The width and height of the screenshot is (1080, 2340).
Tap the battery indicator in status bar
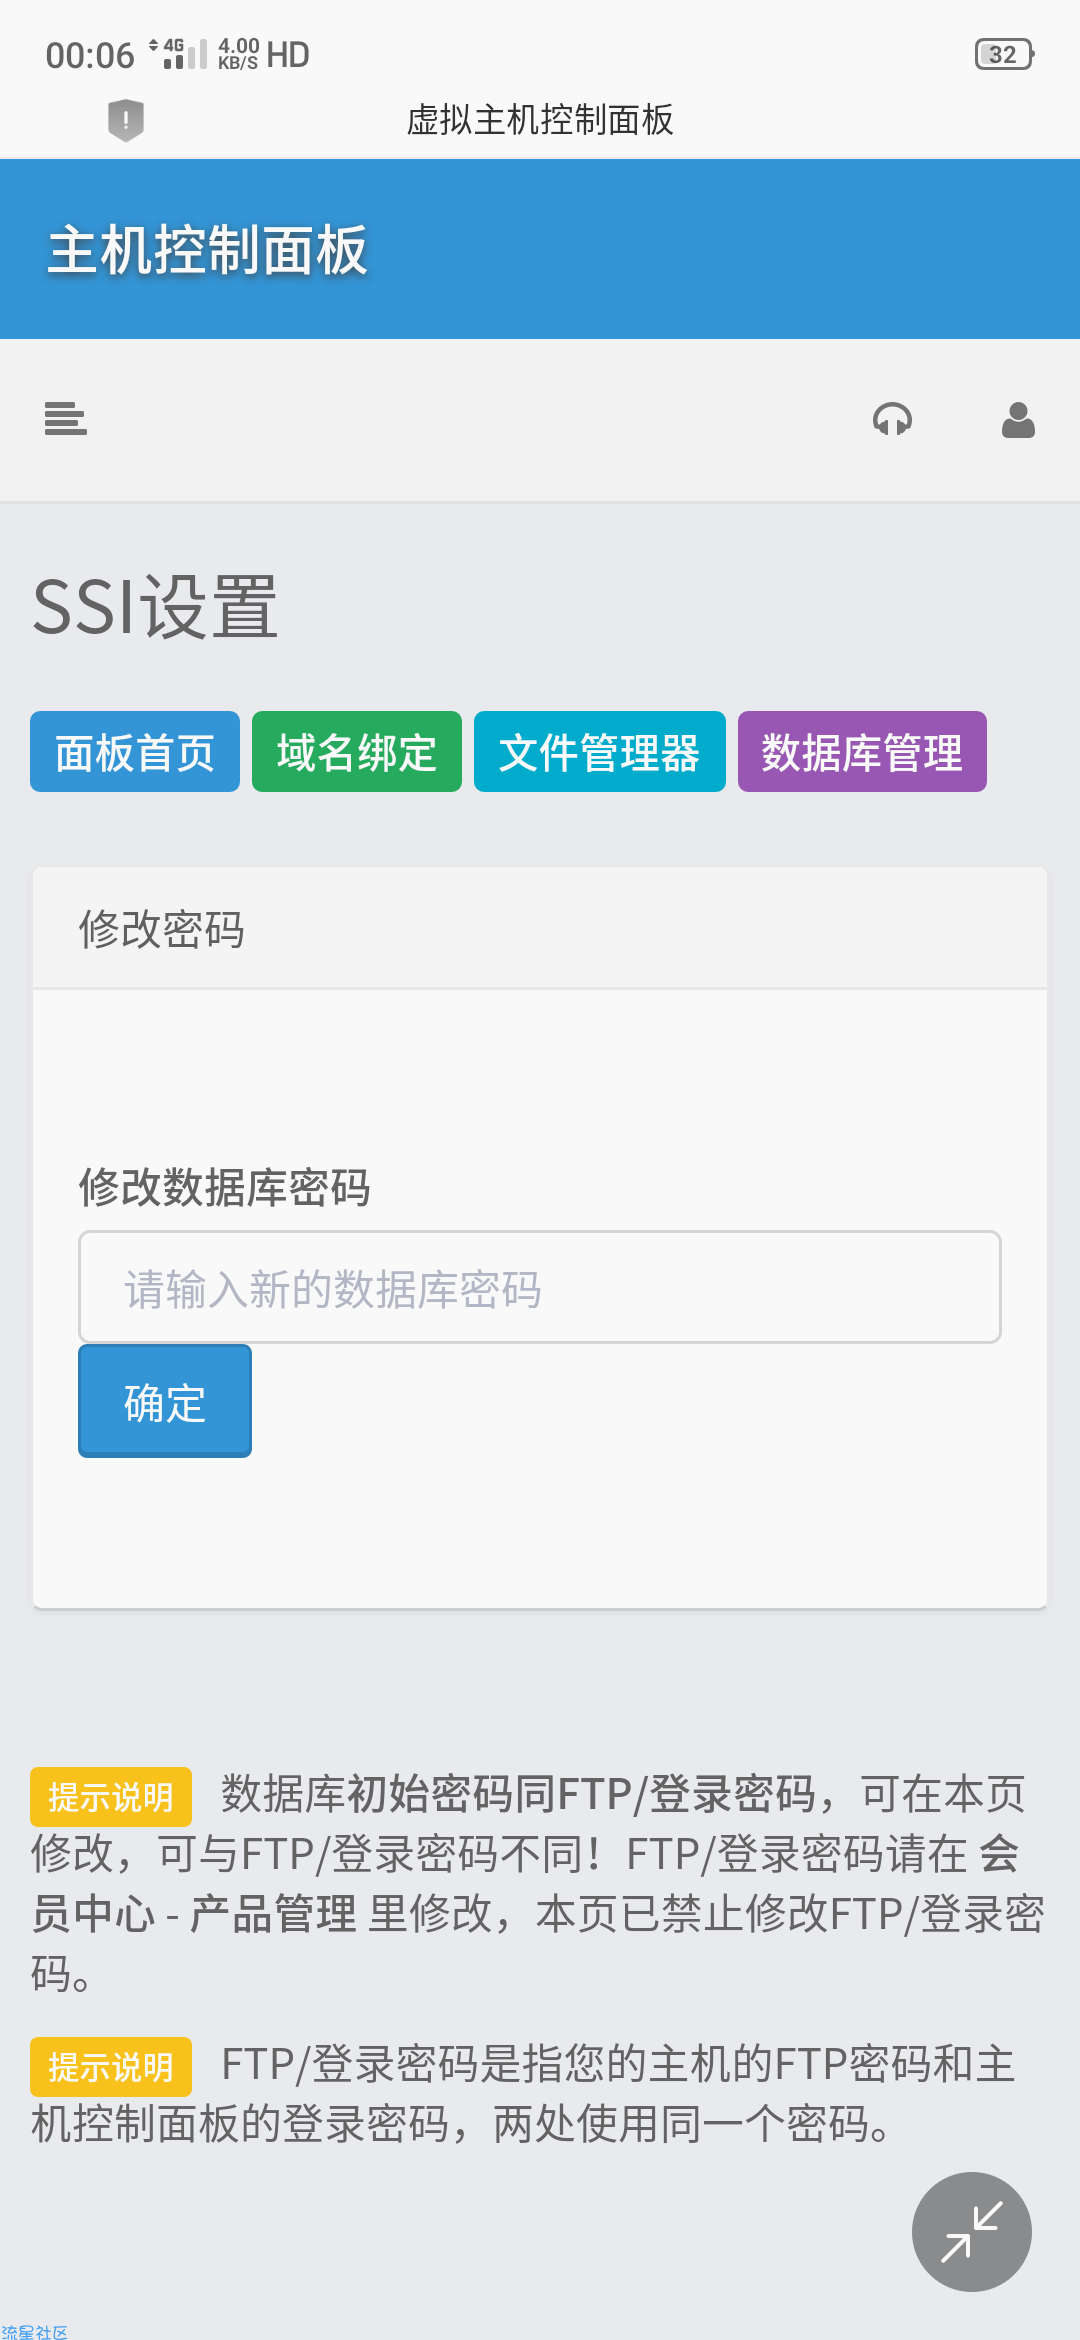(x=1004, y=54)
